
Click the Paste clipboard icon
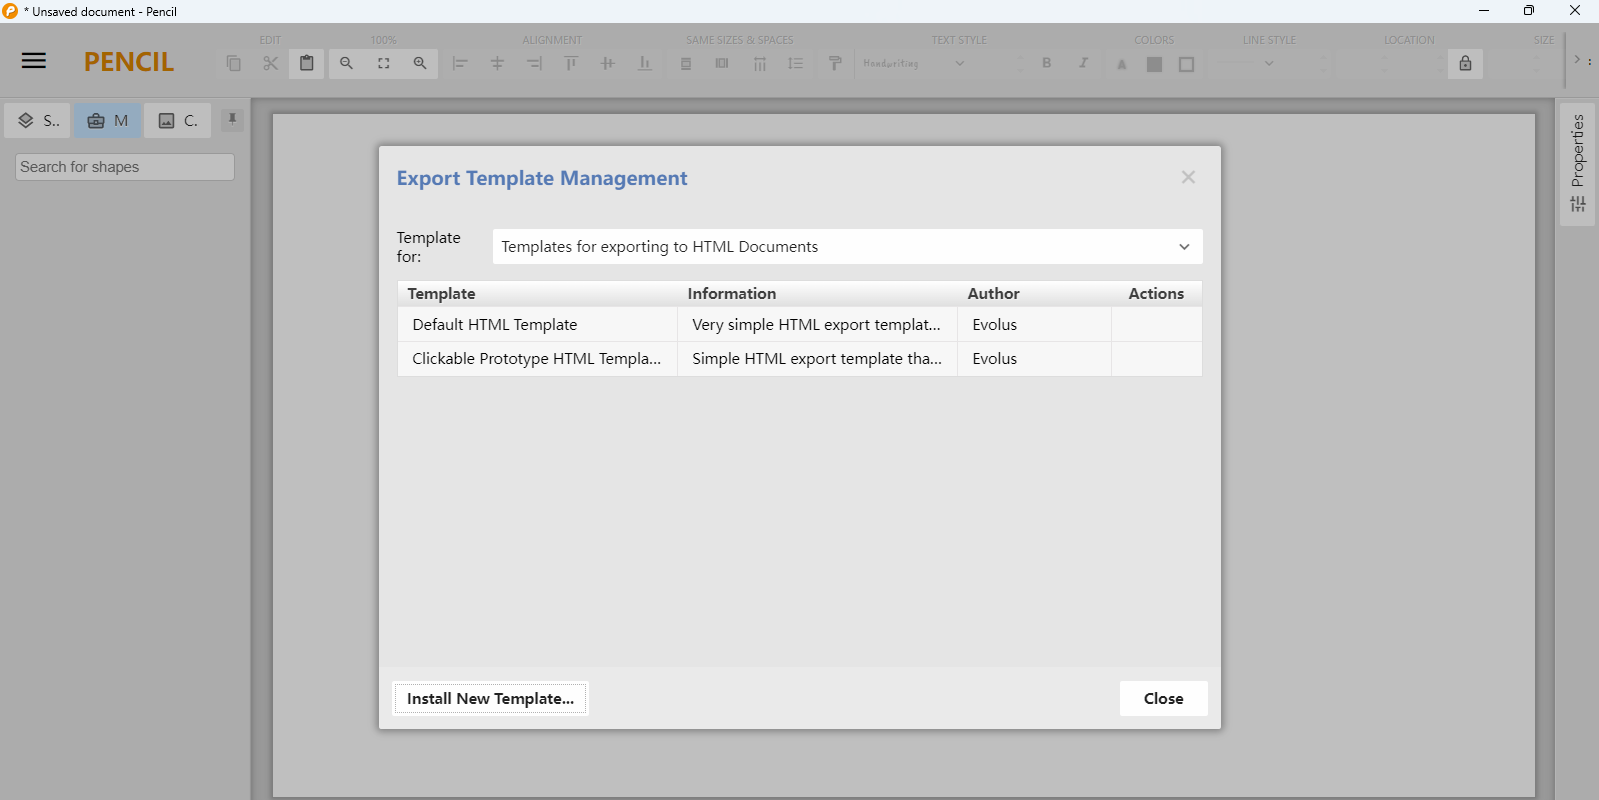307,63
